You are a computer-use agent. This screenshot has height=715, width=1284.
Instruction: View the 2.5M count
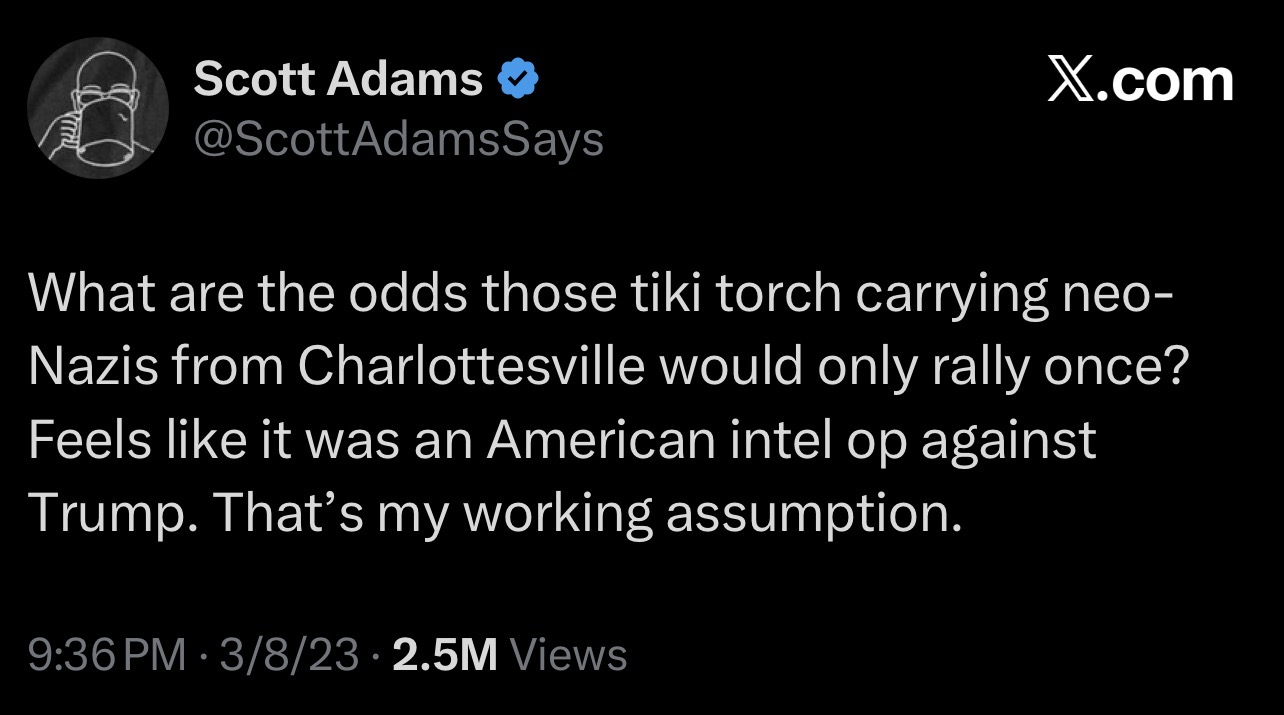click(x=445, y=655)
